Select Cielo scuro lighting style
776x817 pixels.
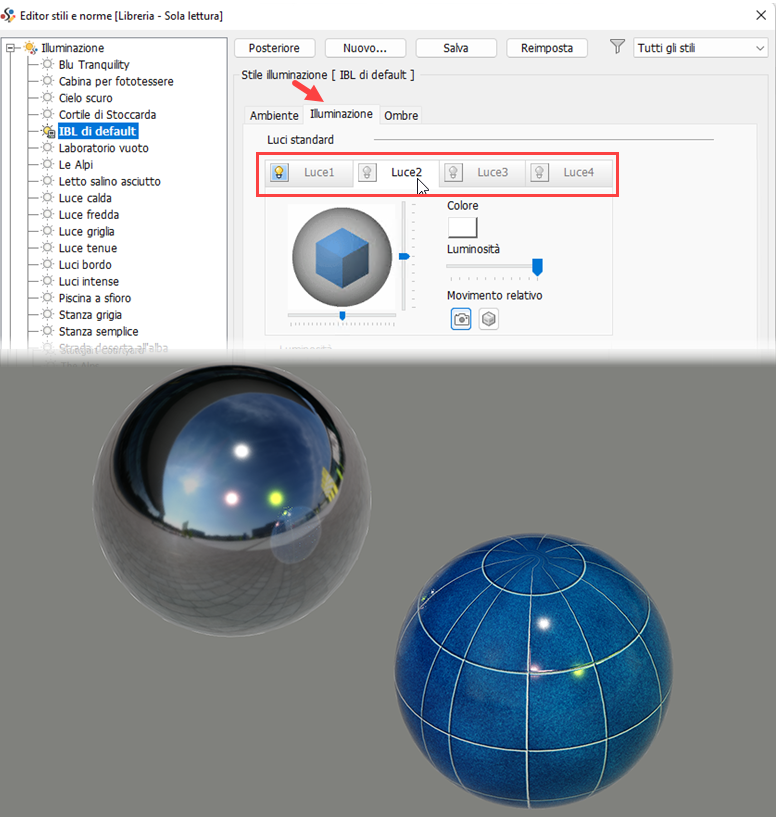point(85,98)
